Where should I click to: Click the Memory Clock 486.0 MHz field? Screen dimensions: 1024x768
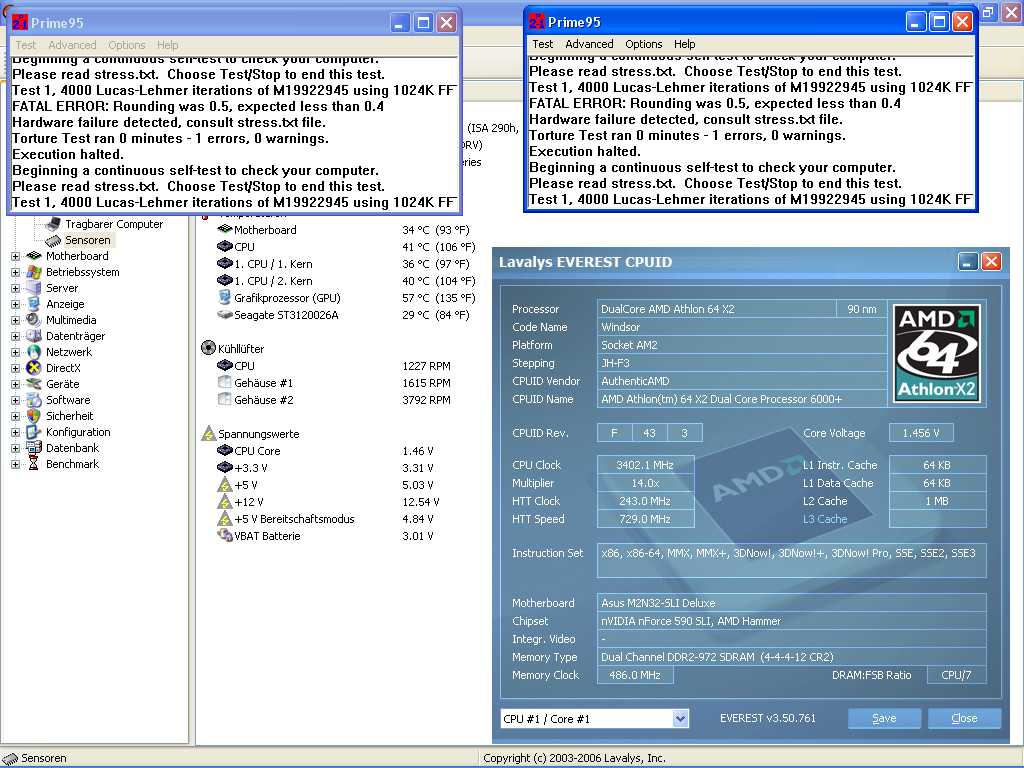(x=635, y=675)
